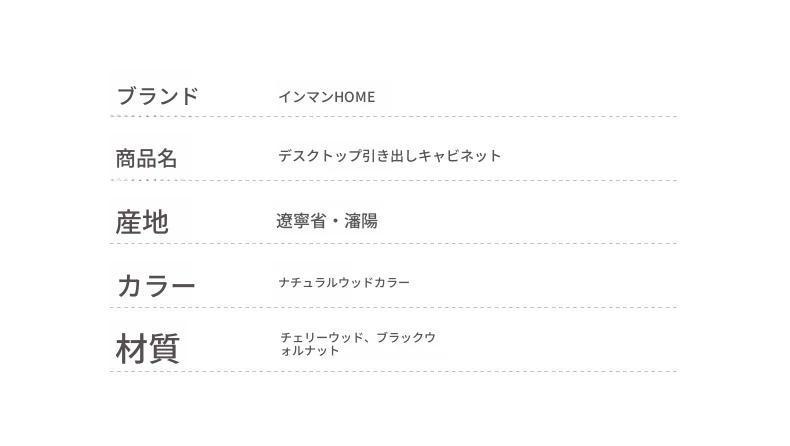This screenshot has width=790, height=446.
Task: Click the 商品名 label
Action: tap(146, 159)
